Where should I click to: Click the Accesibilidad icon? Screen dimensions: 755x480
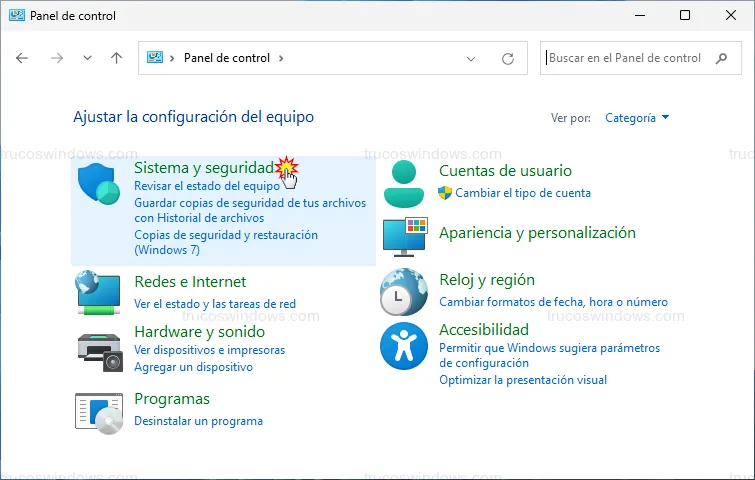point(404,347)
